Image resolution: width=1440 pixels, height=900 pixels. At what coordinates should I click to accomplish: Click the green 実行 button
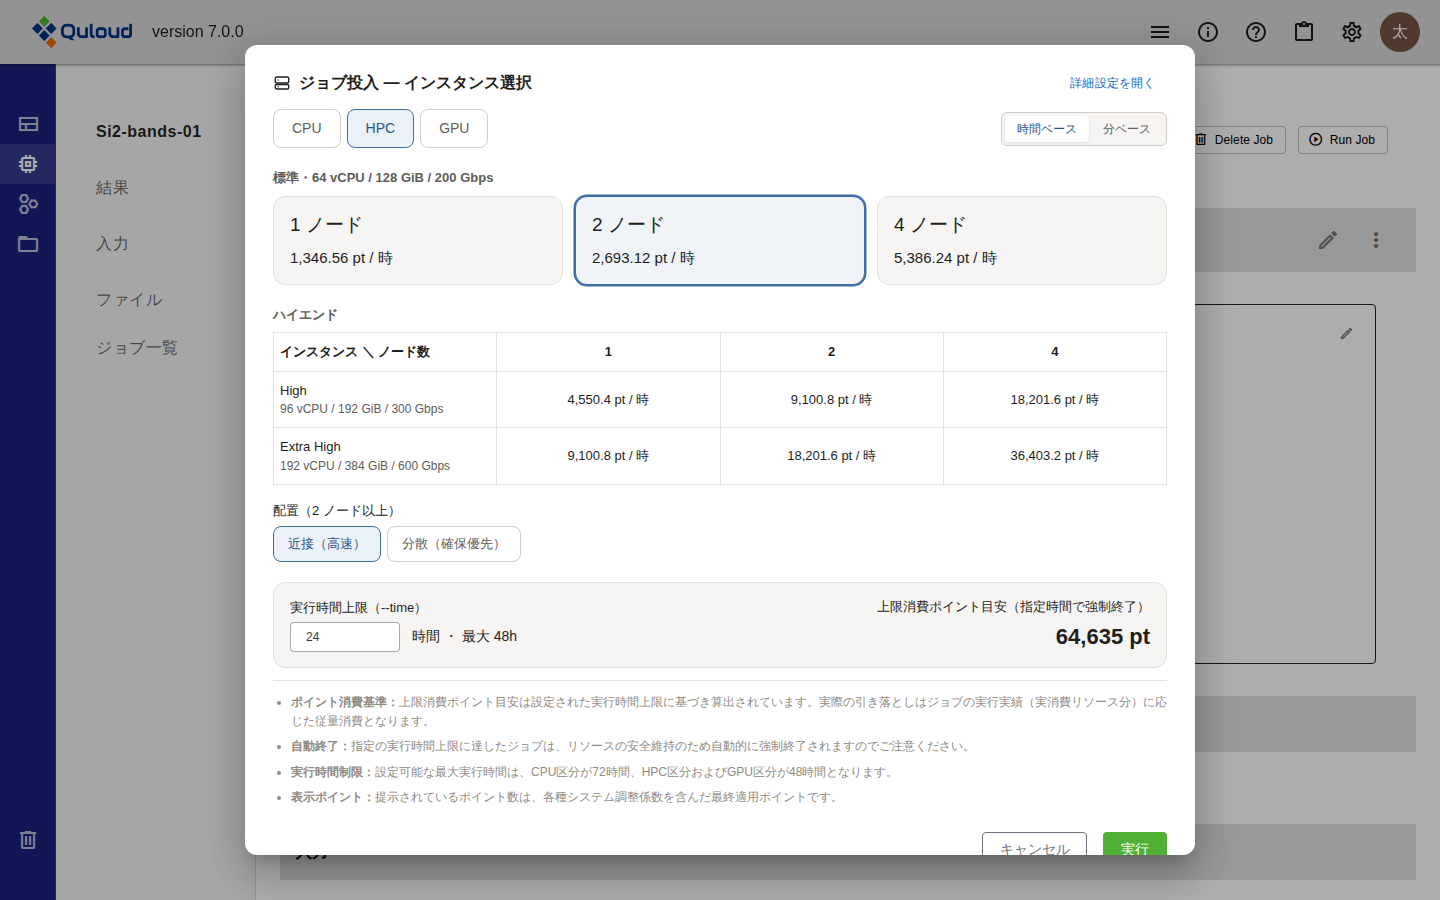click(x=1135, y=844)
